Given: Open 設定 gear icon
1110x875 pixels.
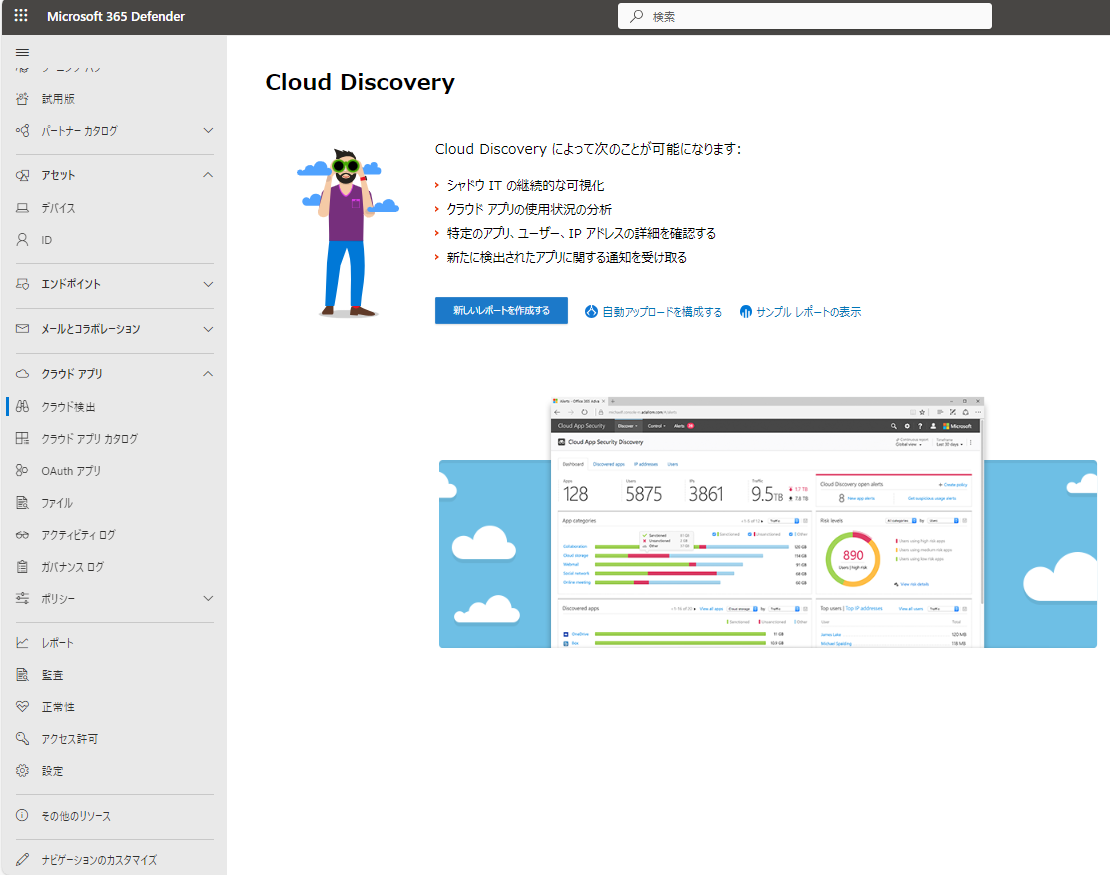Looking at the screenshot, I should [x=23, y=770].
